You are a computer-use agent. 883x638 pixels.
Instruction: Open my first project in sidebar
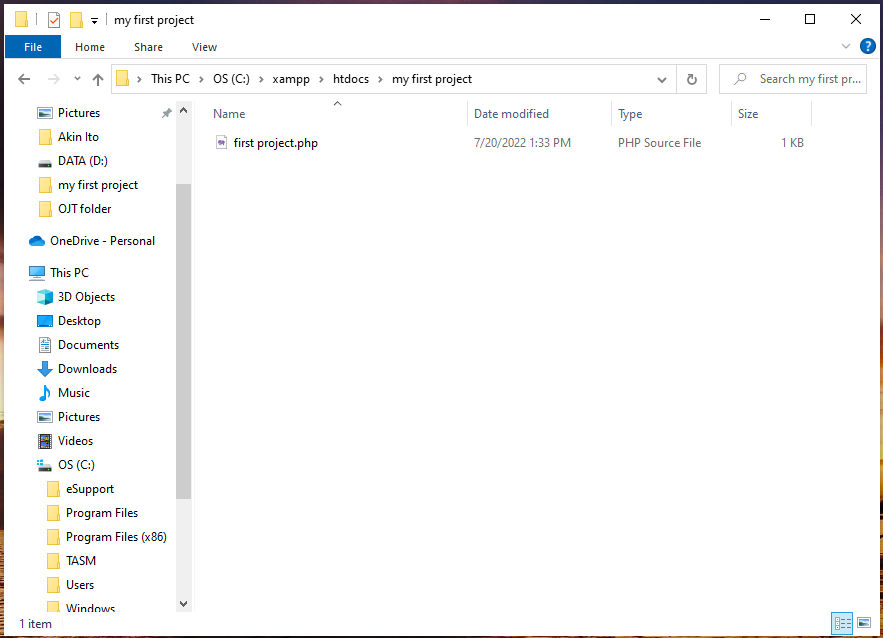pos(98,185)
